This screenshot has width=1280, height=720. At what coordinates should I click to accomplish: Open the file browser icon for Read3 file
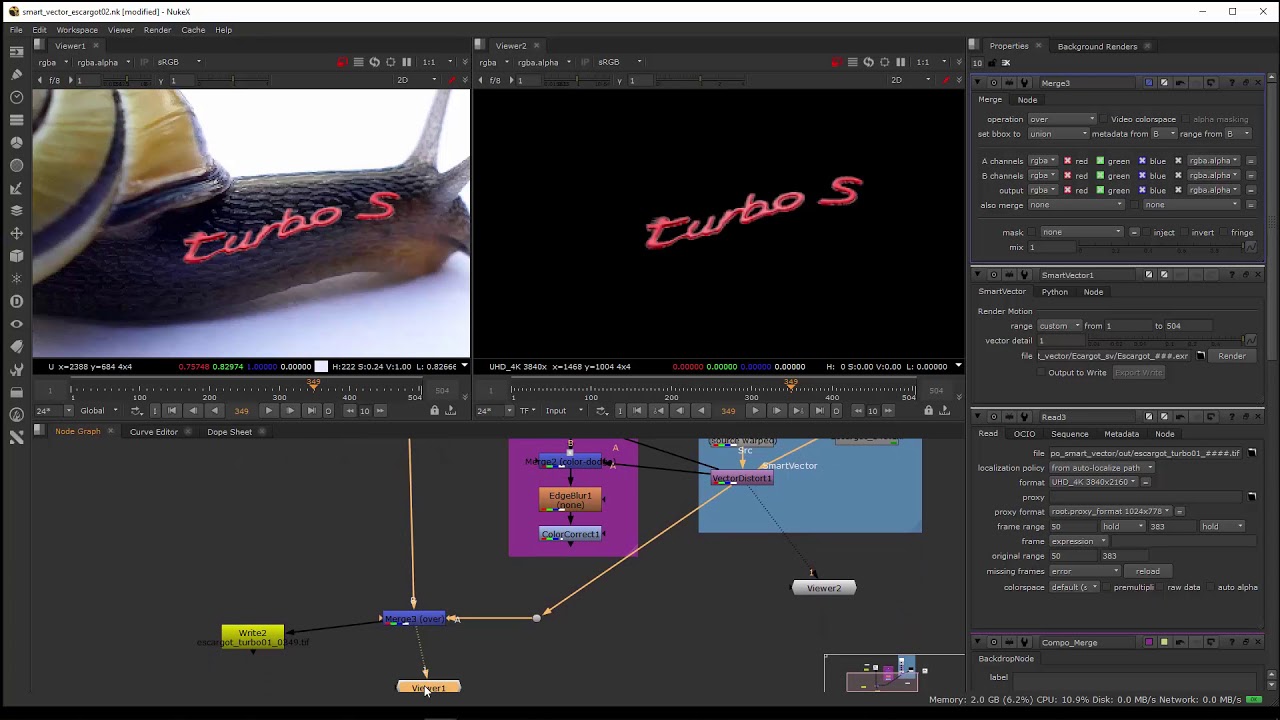tap(1252, 453)
